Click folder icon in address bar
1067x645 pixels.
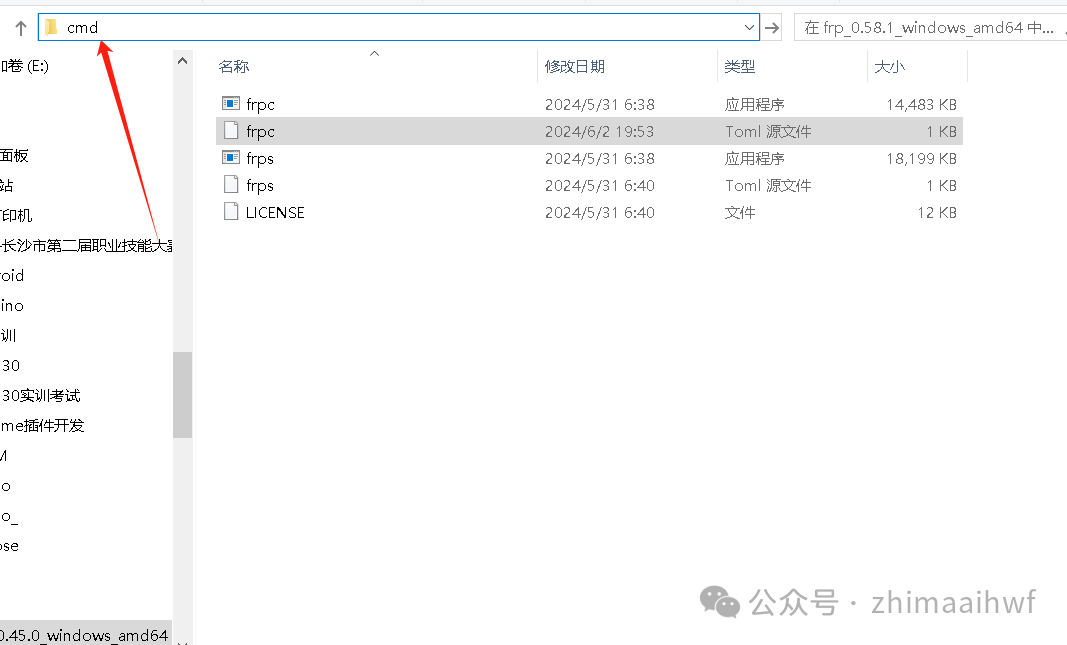tap(51, 28)
